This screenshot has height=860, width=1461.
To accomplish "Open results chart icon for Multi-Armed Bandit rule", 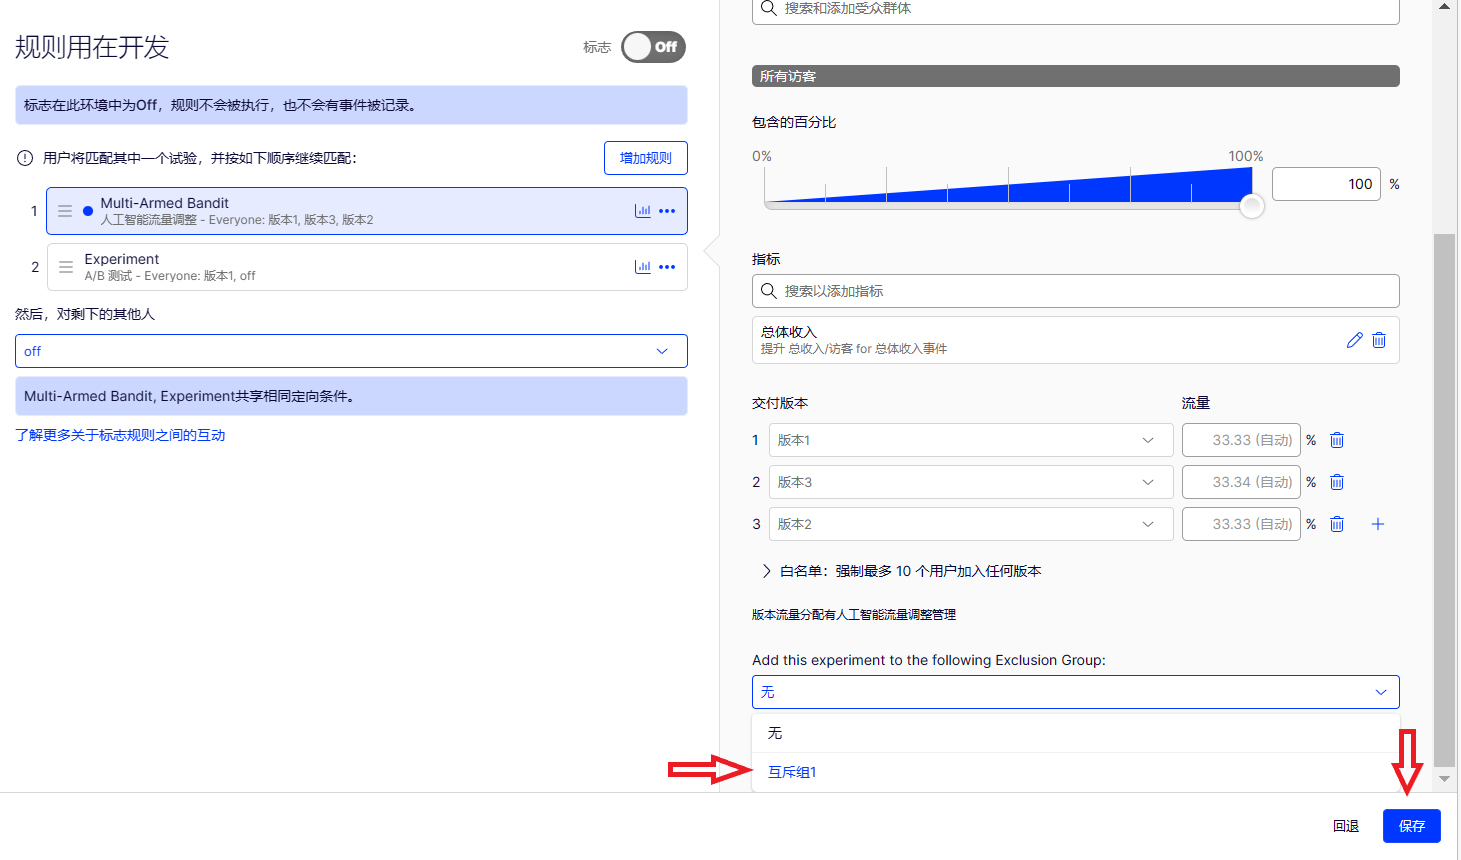I will 642,211.
